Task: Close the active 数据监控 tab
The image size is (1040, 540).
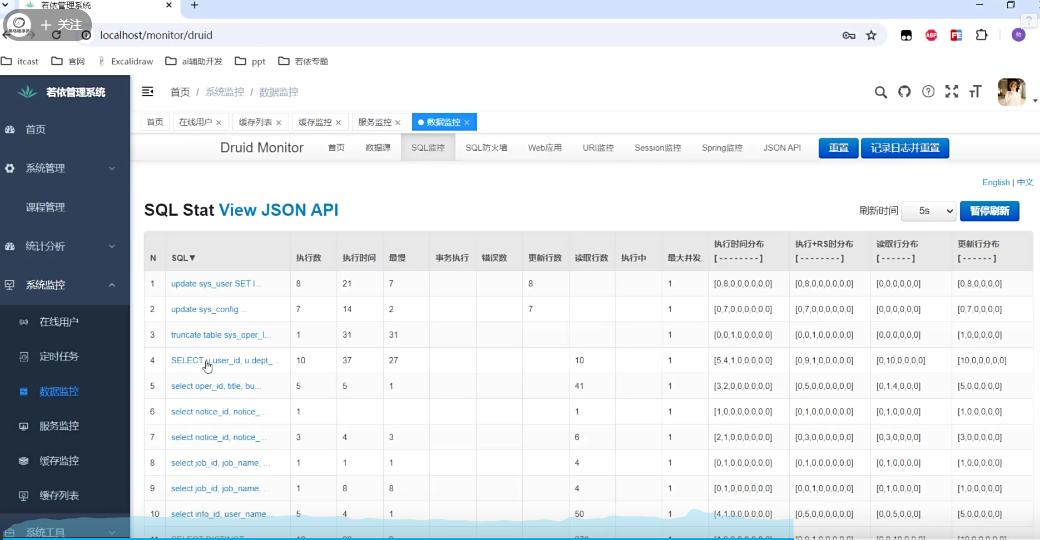Action: [x=467, y=123]
